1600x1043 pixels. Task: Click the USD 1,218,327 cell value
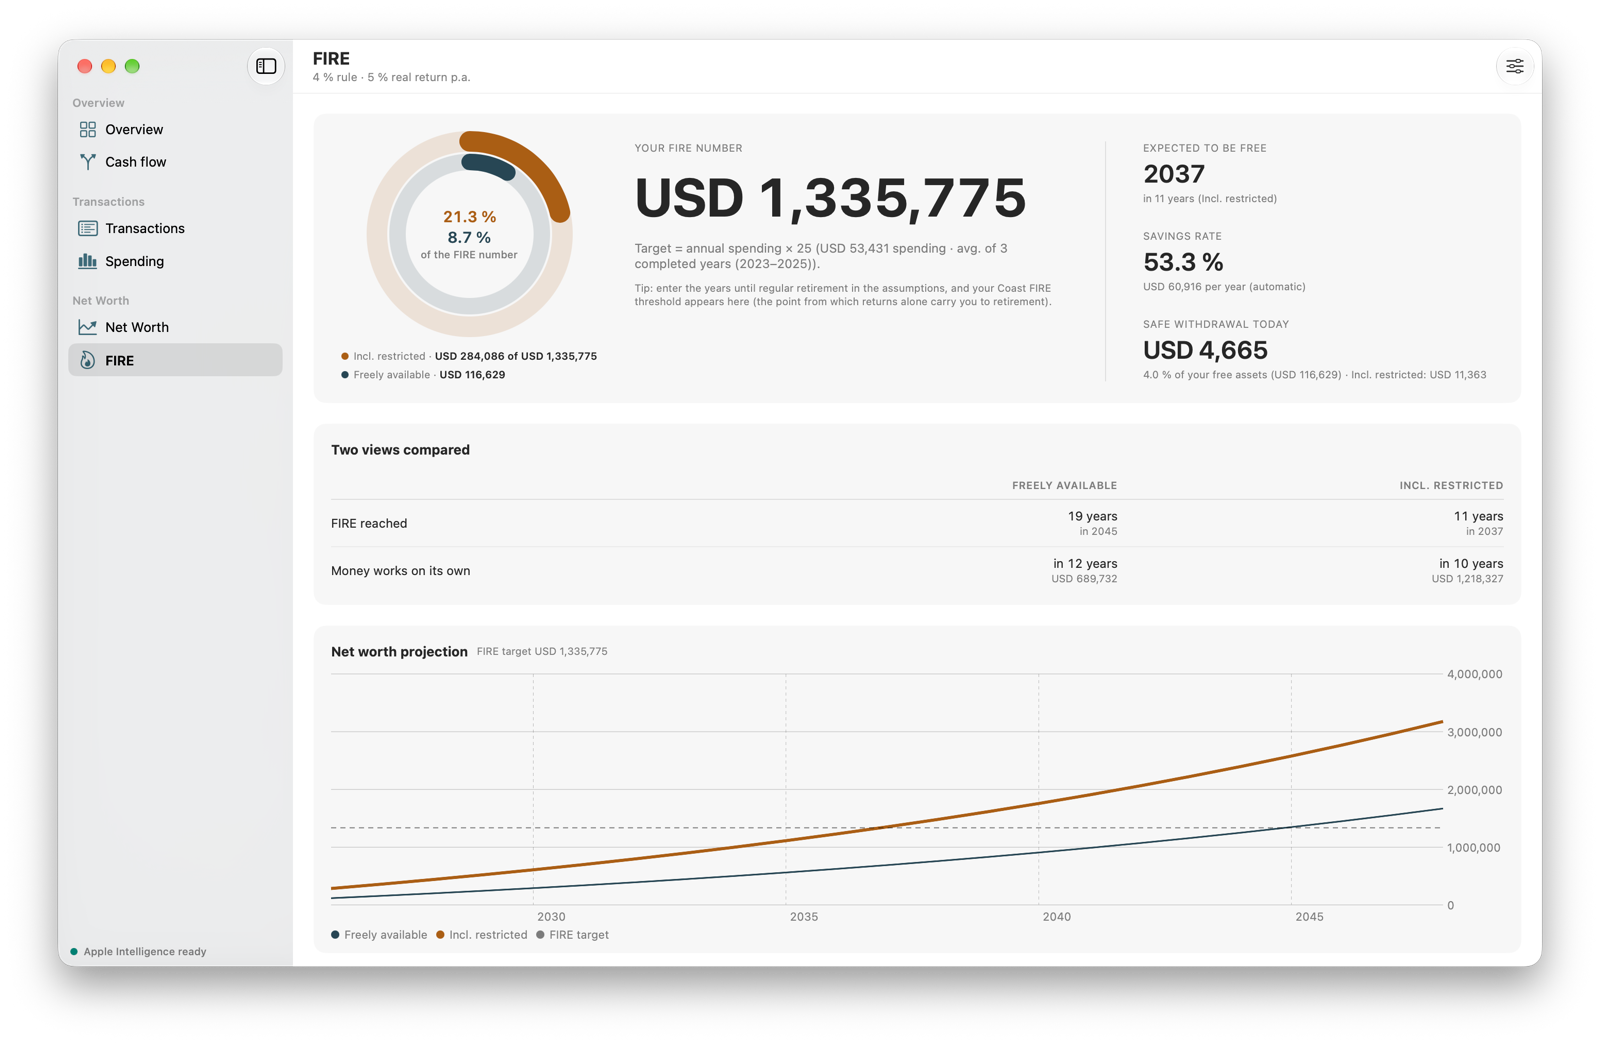(x=1467, y=579)
